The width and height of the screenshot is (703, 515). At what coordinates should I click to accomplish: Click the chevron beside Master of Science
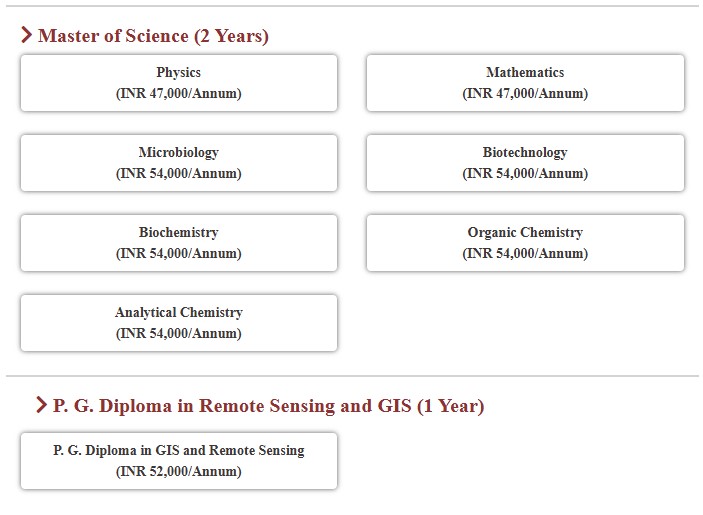(27, 36)
